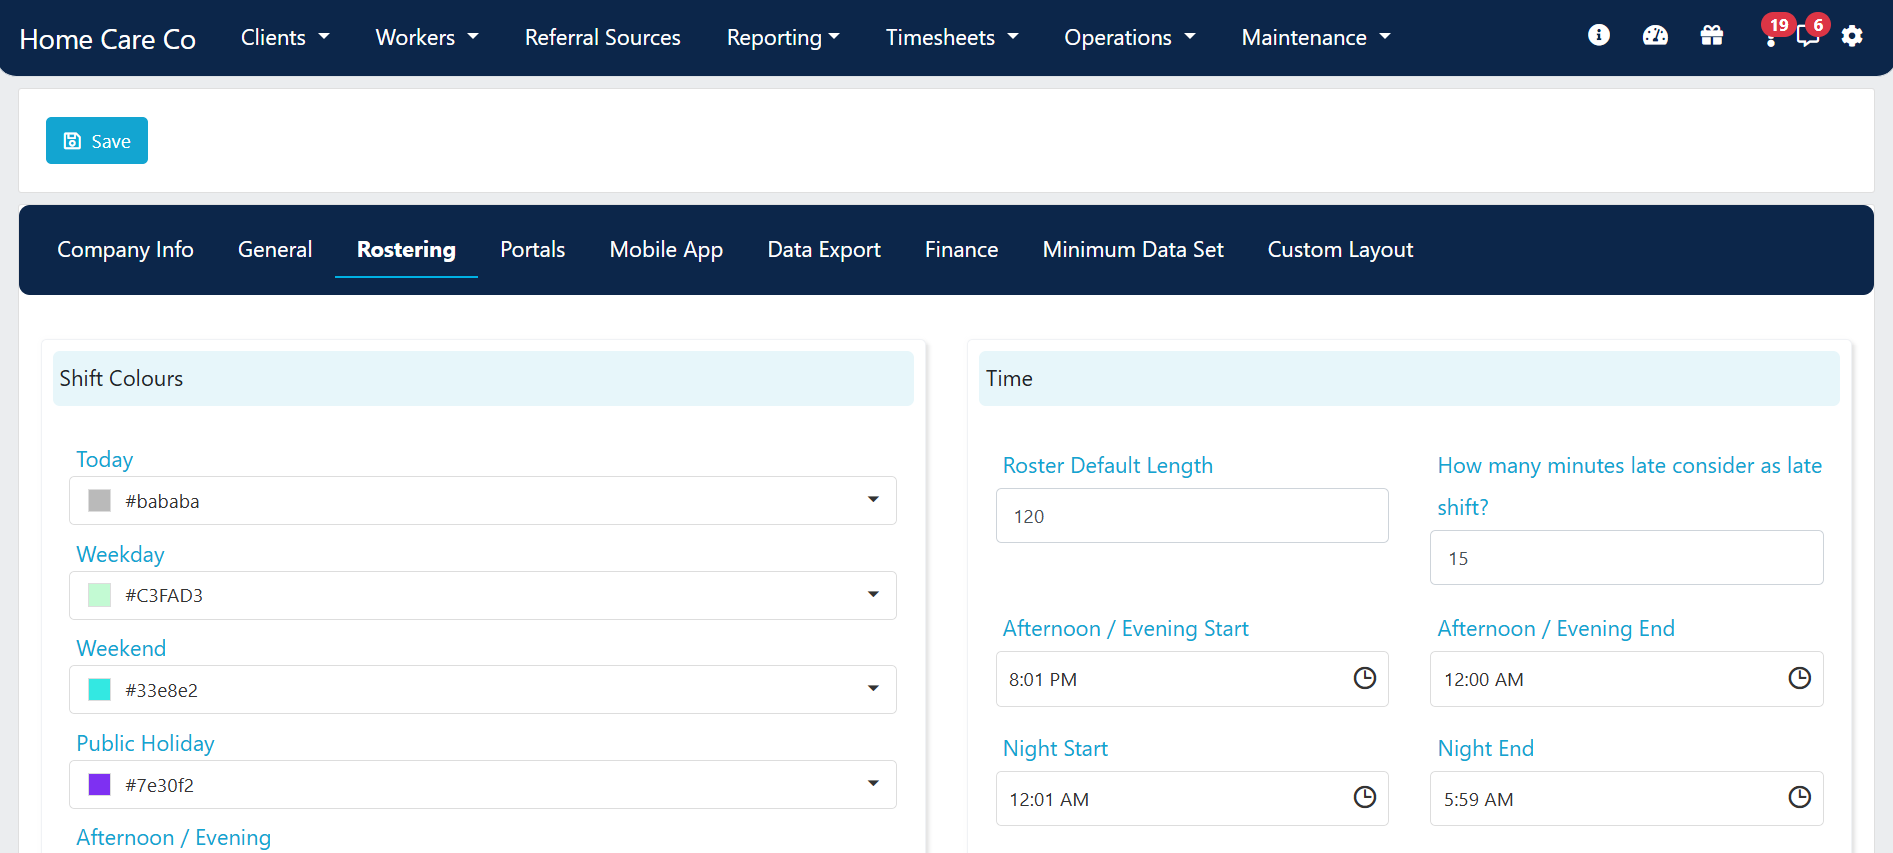Click clock icon in Afternoon / Evening Start
1893x853 pixels.
[1365, 678]
